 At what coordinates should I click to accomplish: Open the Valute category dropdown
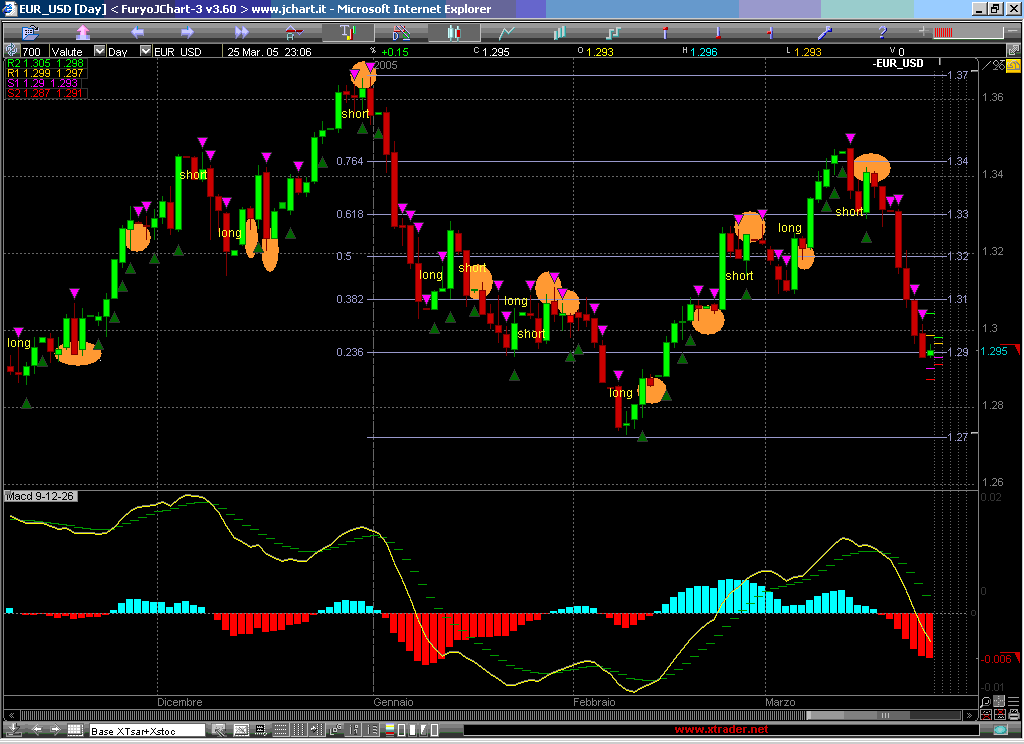[x=99, y=51]
